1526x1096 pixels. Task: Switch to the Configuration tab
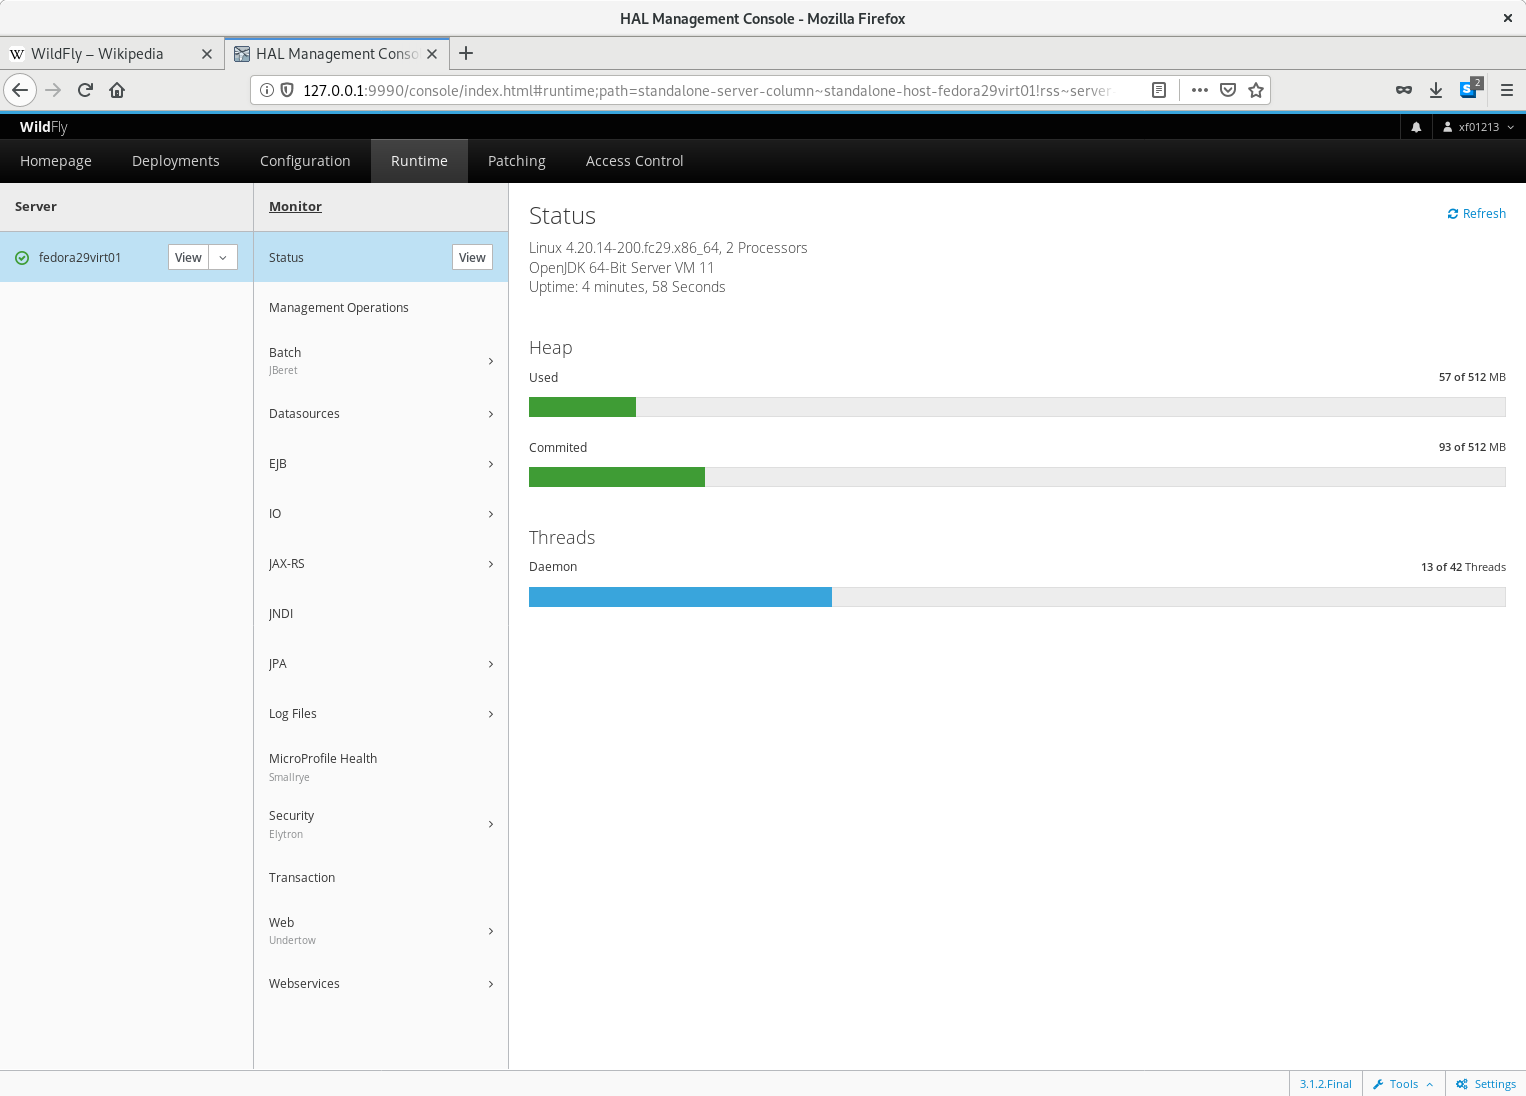(x=305, y=161)
